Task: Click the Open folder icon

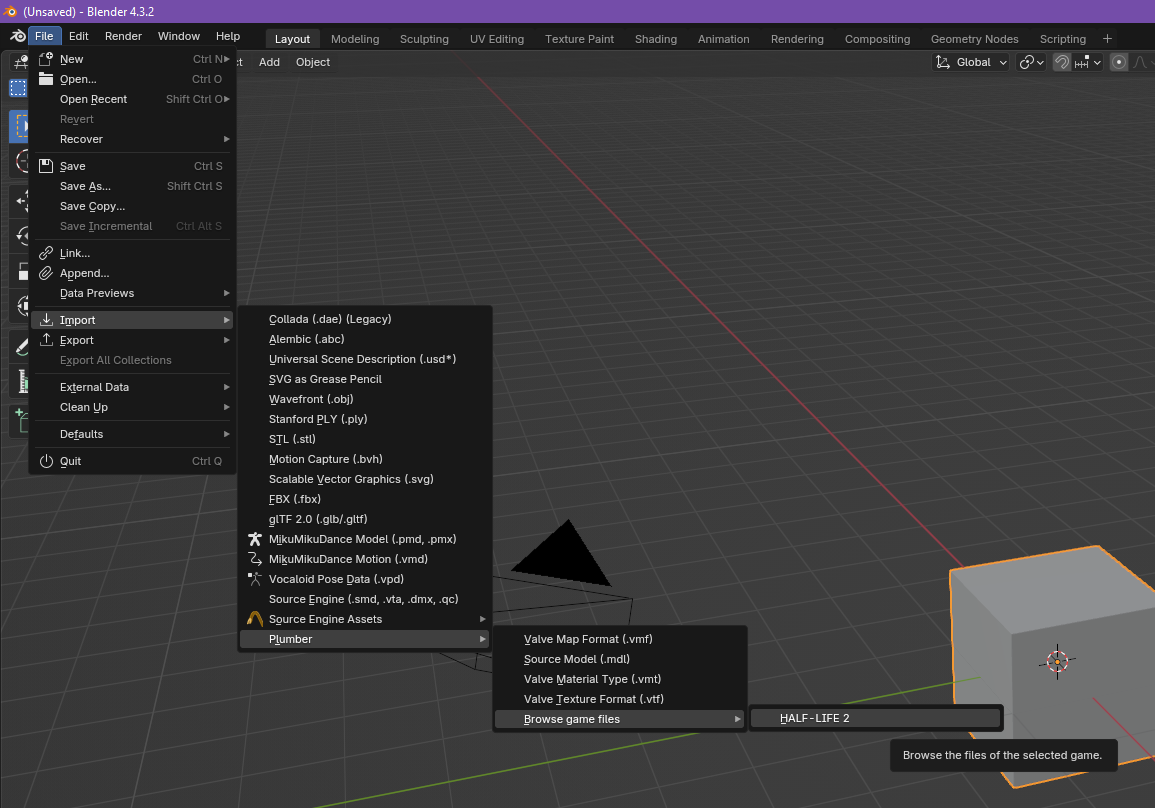Action: coord(45,79)
